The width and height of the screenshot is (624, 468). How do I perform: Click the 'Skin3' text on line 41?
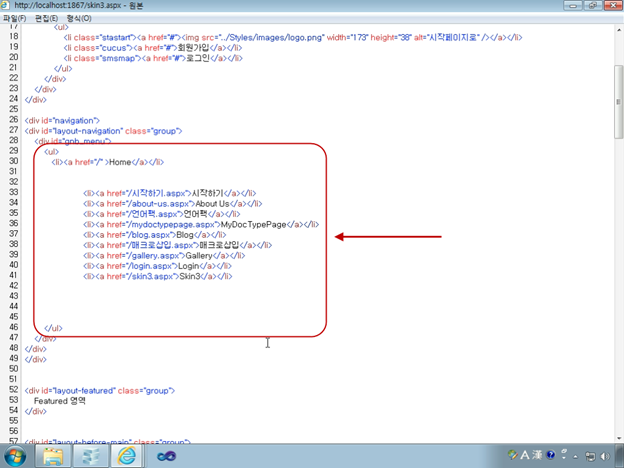[x=190, y=276]
